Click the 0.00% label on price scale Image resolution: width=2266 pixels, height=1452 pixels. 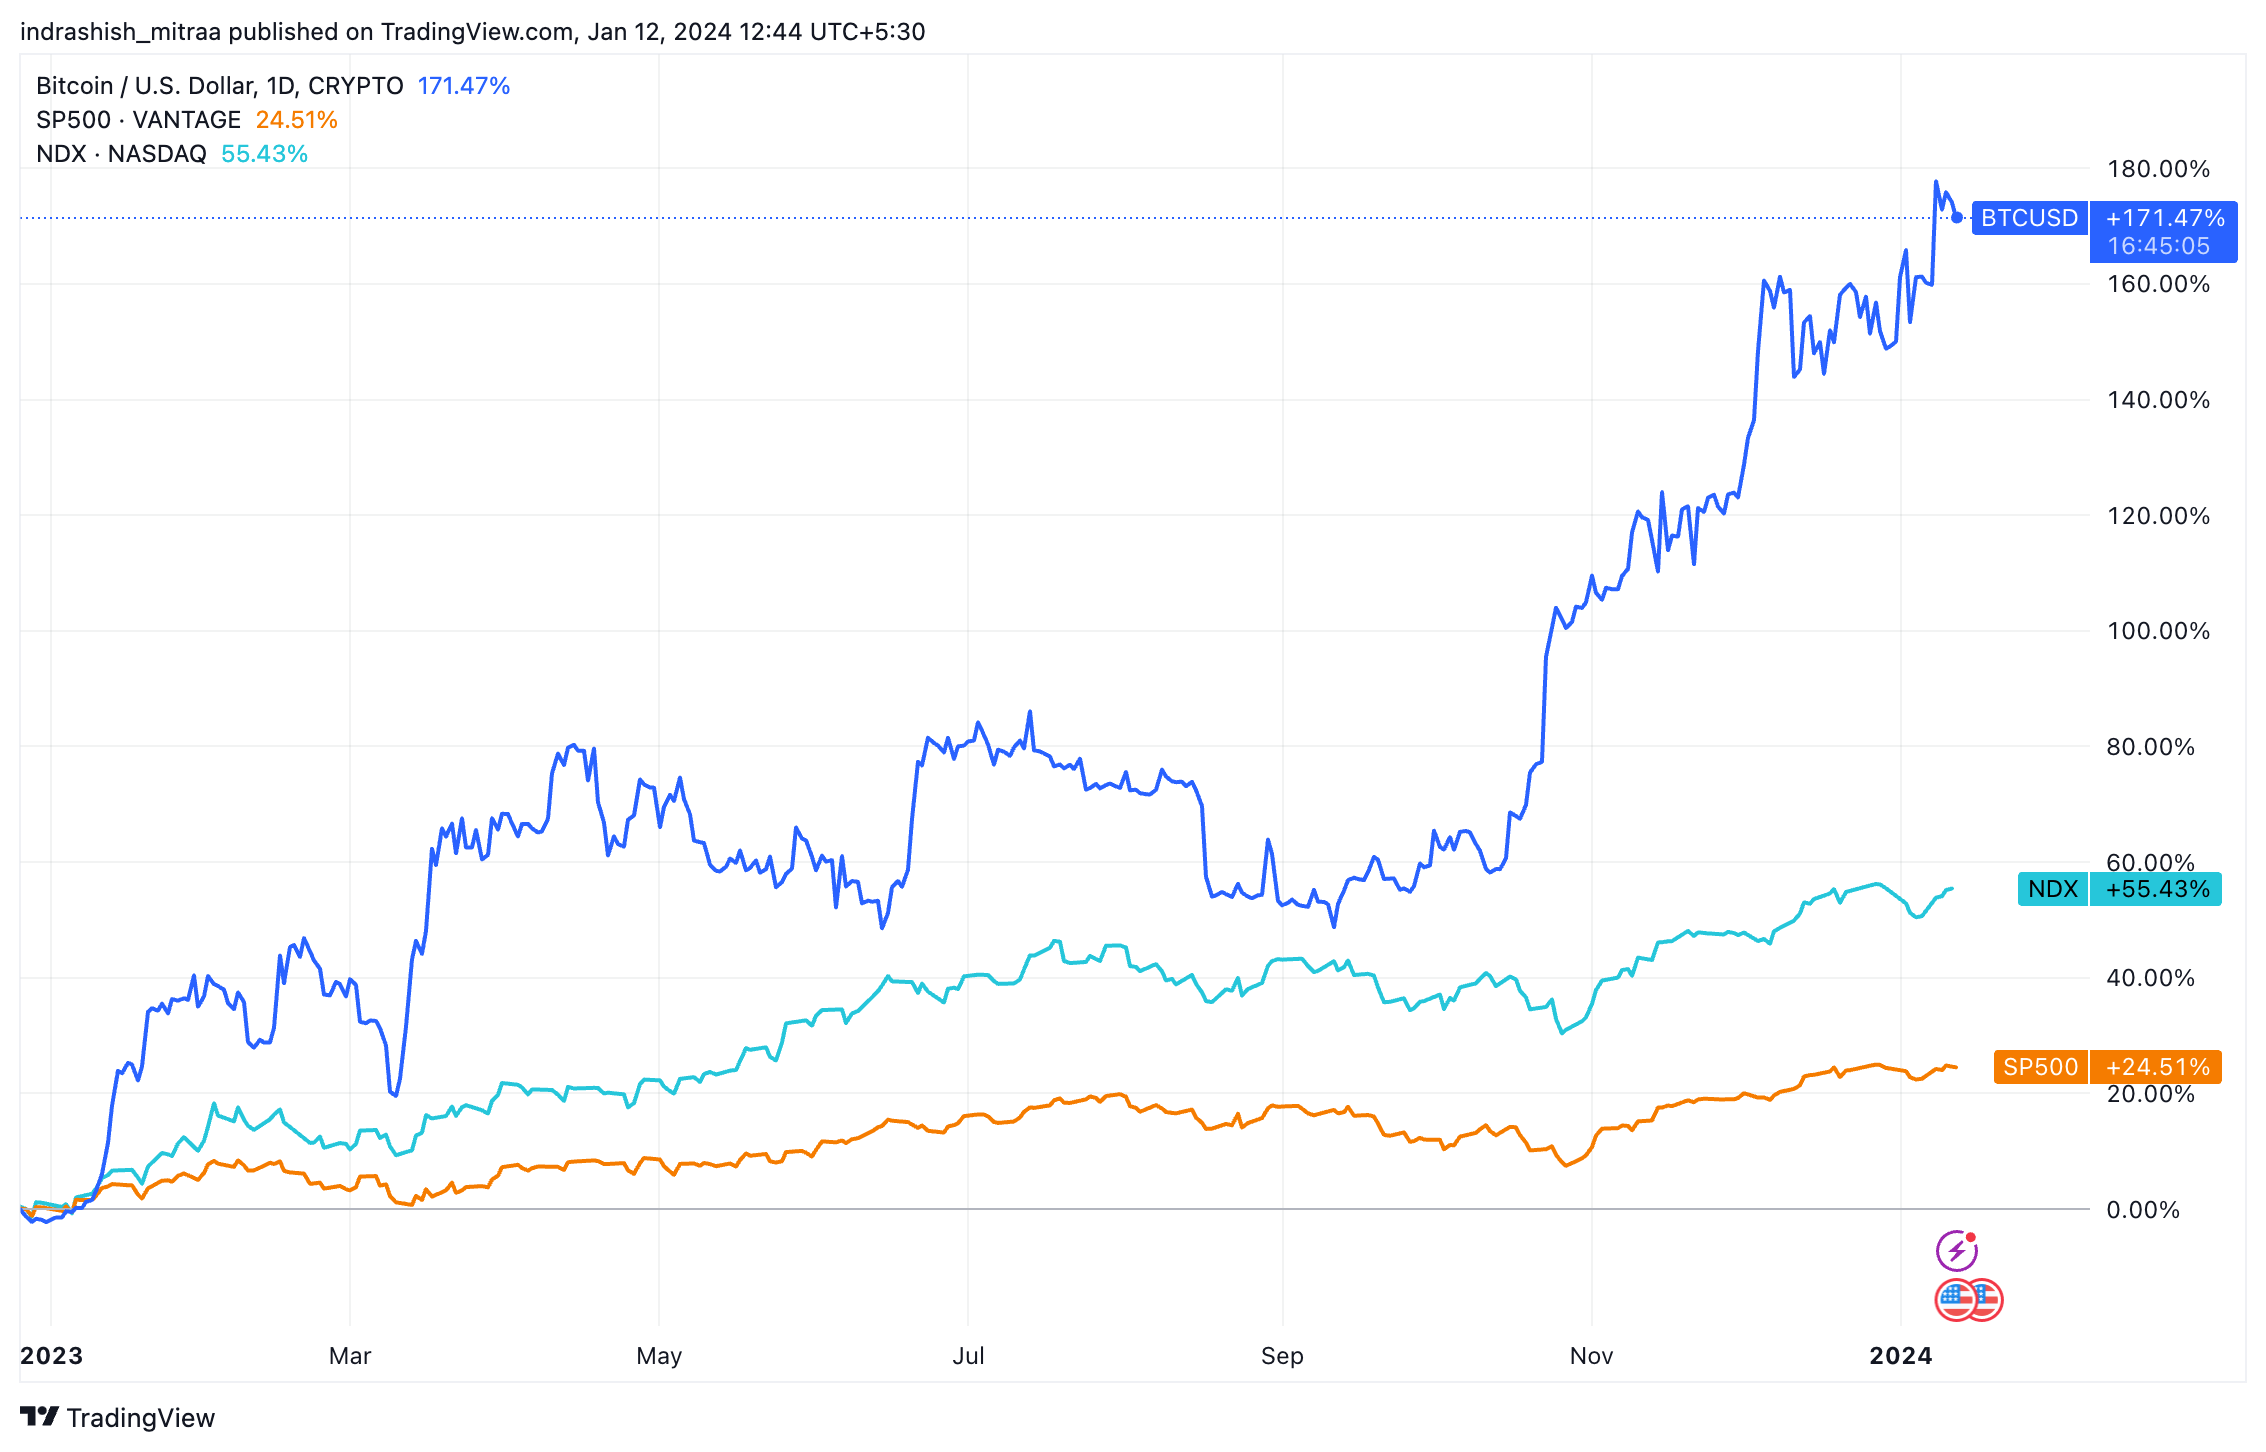pos(2143,1210)
